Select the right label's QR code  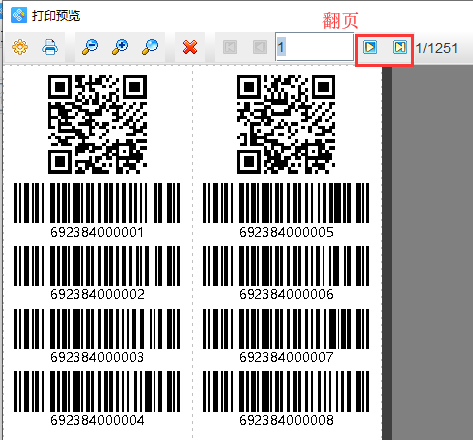coord(286,124)
